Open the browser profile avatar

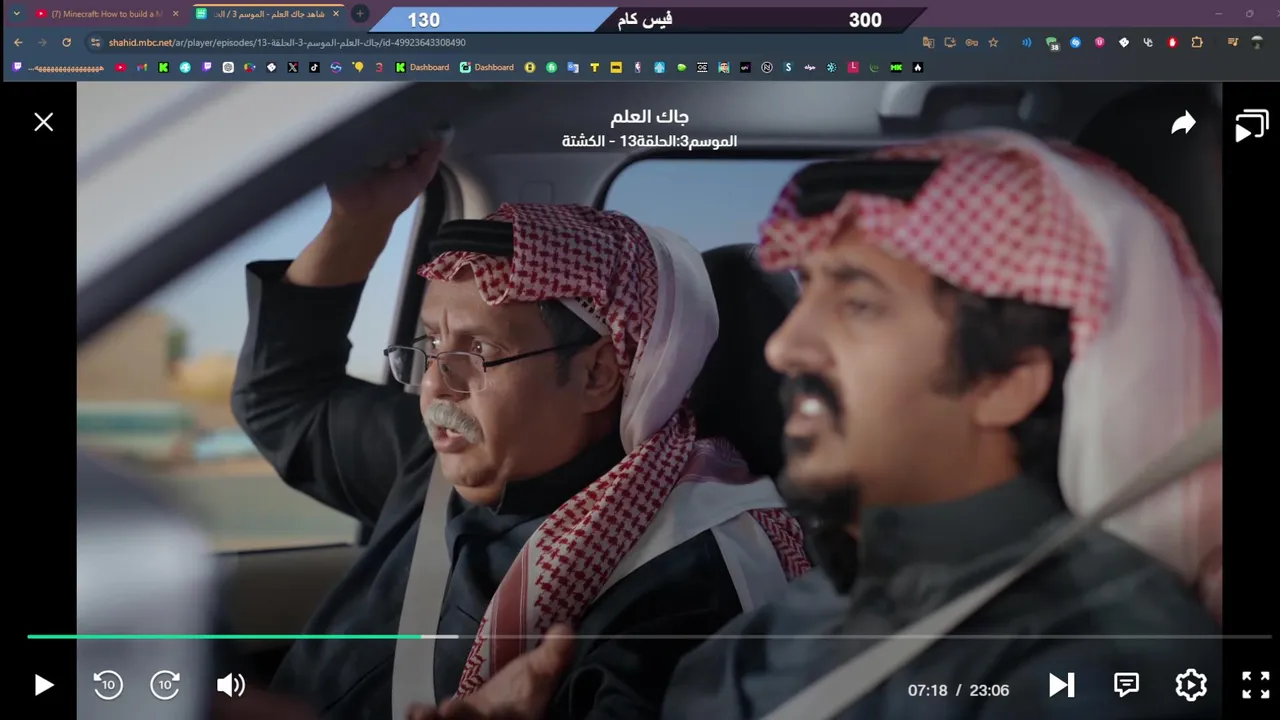click(x=1258, y=42)
